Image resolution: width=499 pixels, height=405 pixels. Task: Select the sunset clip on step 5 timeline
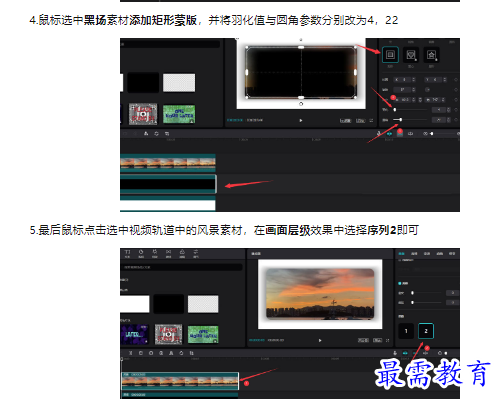point(180,381)
